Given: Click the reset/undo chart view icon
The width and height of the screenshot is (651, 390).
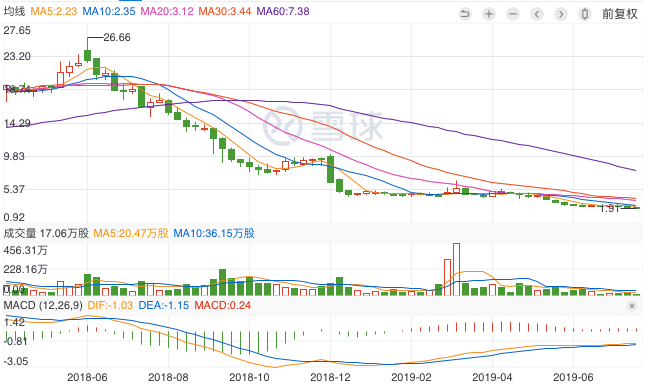Looking at the screenshot, I should [465, 14].
